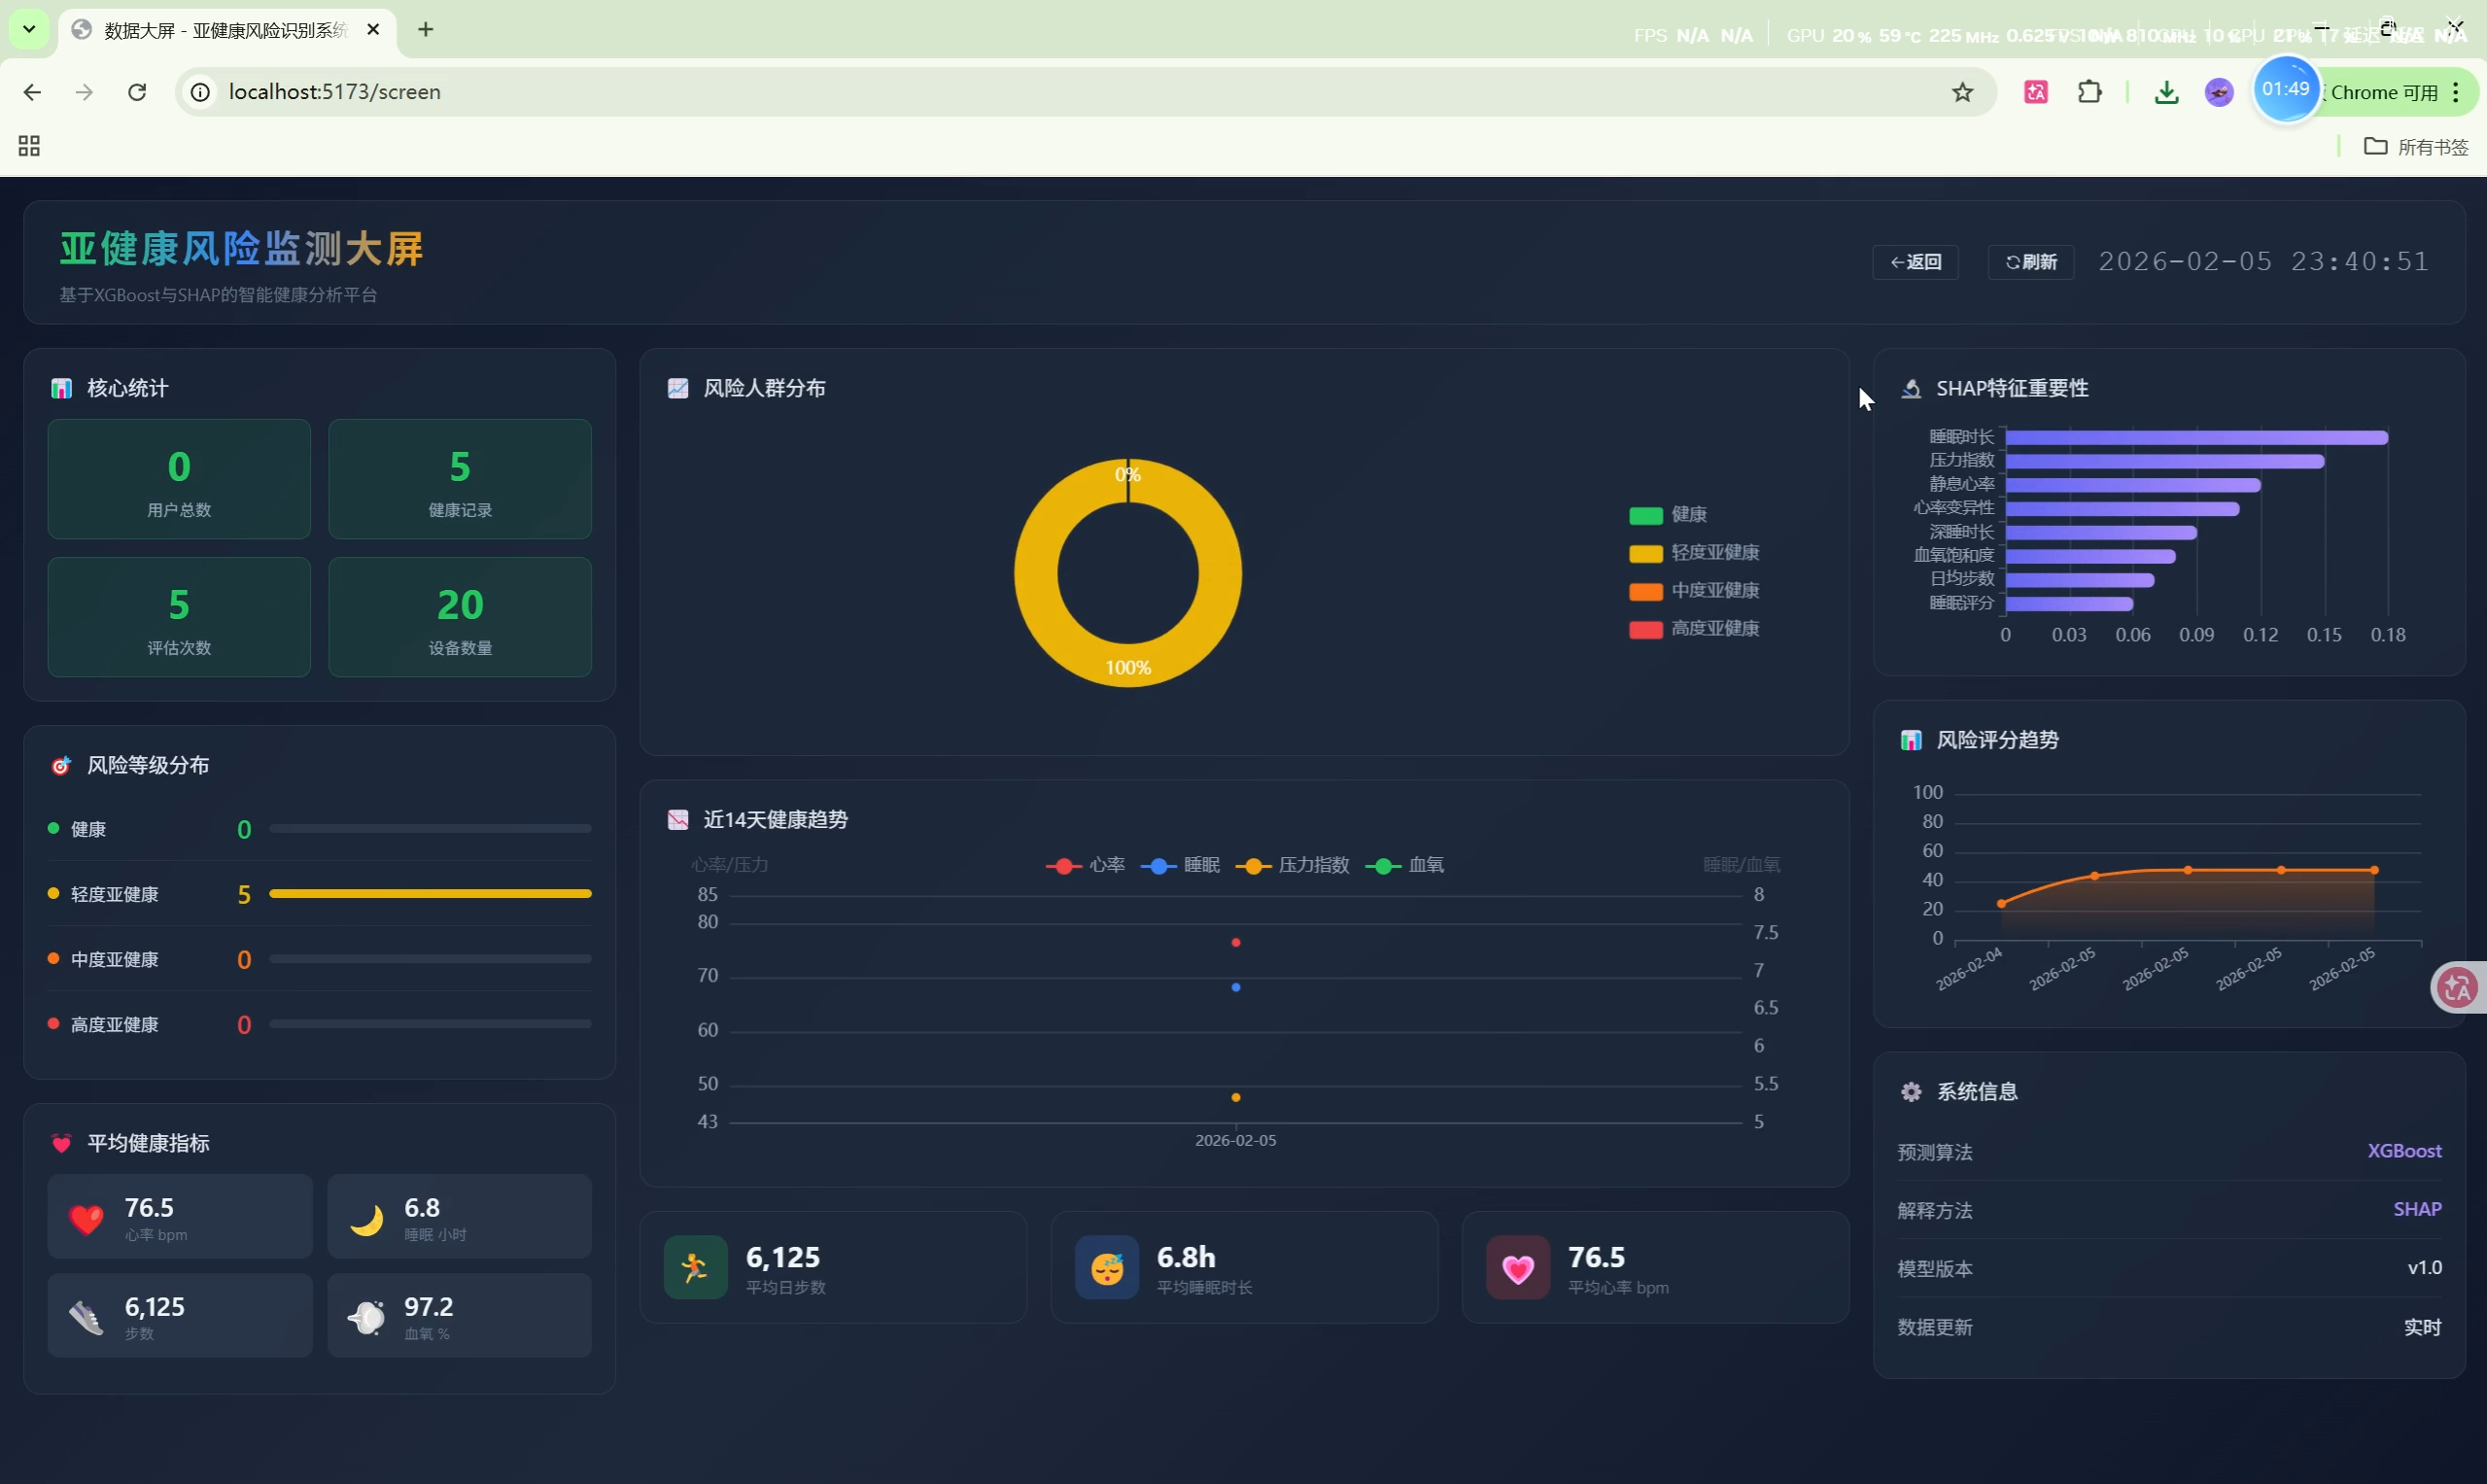2487x1484 pixels.
Task: Click green 健康 legend swatch in donut chart
Action: tap(1645, 515)
